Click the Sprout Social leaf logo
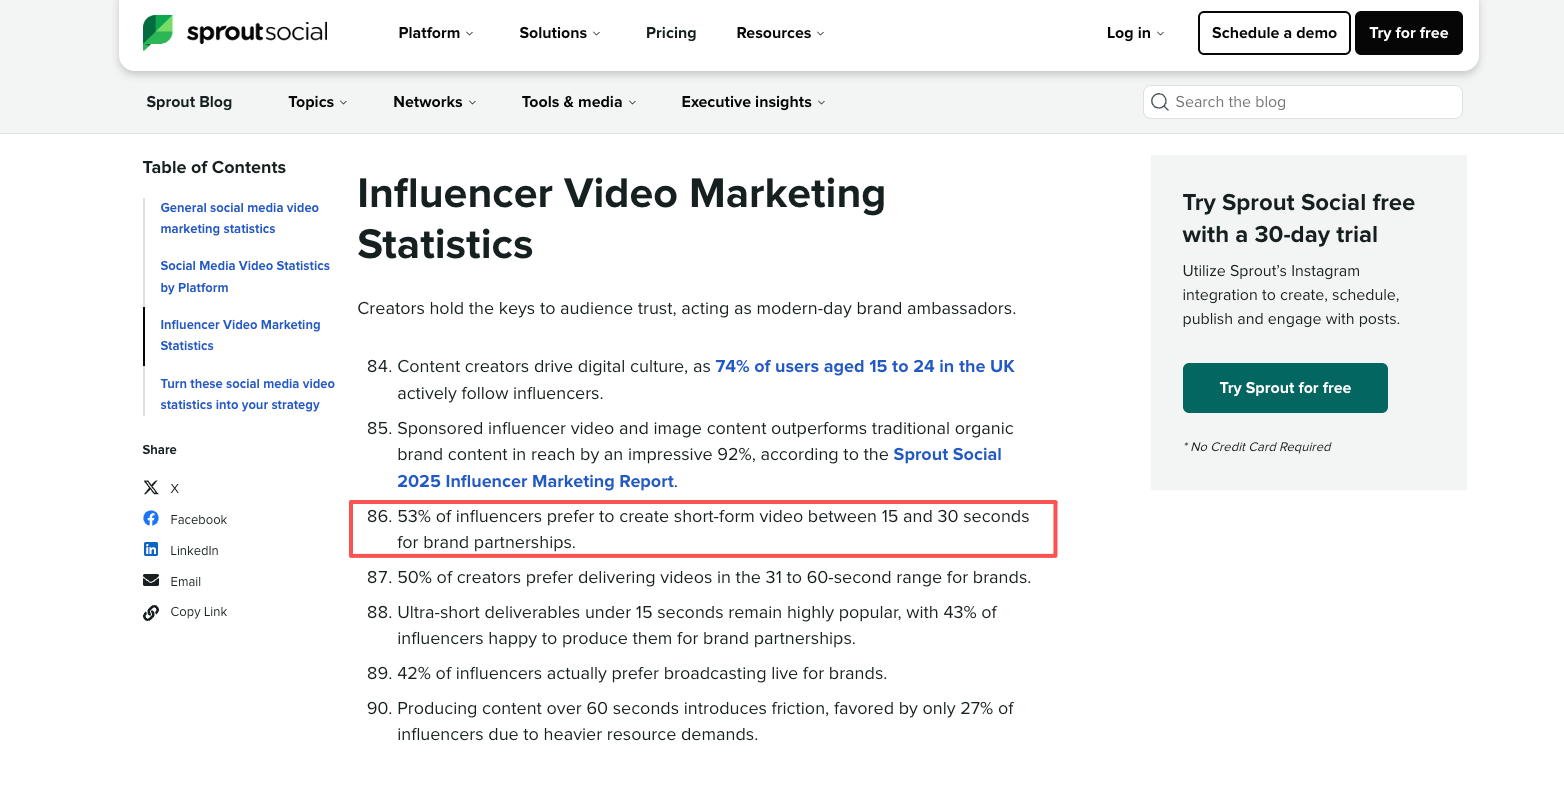The height and width of the screenshot is (807, 1564). coord(157,33)
